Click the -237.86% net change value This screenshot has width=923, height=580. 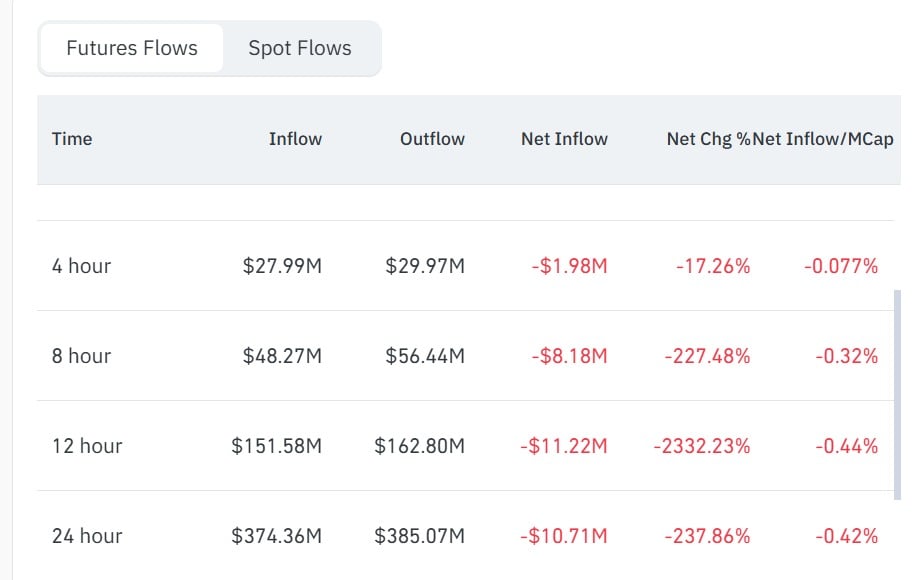pos(708,536)
